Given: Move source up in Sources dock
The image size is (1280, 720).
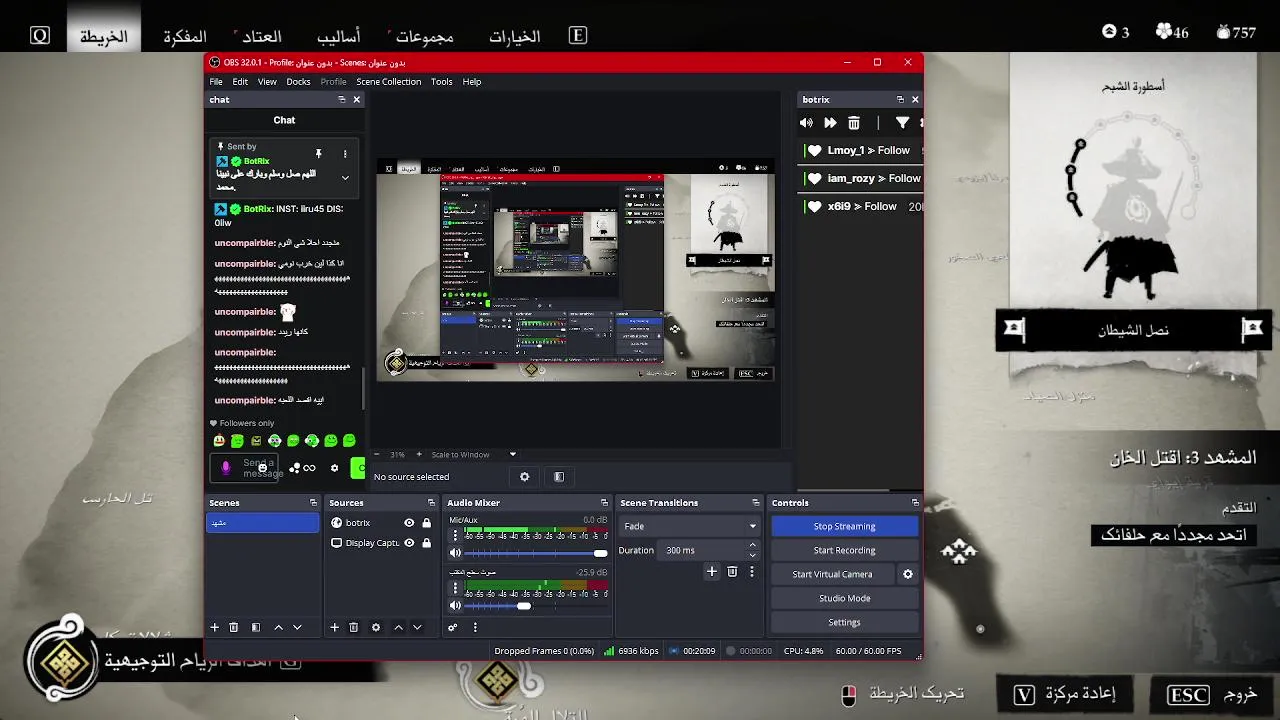Looking at the screenshot, I should point(398,627).
